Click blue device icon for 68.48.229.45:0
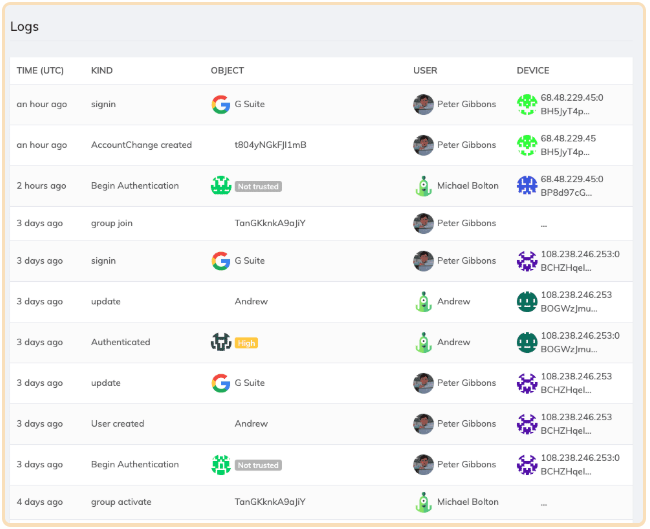Screen dimensions: 650x529 point(526,185)
